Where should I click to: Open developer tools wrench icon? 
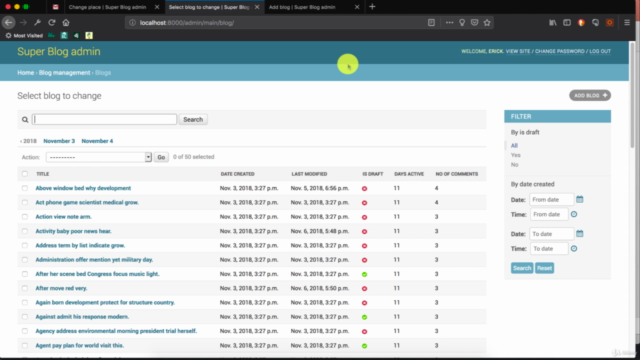[37, 22]
